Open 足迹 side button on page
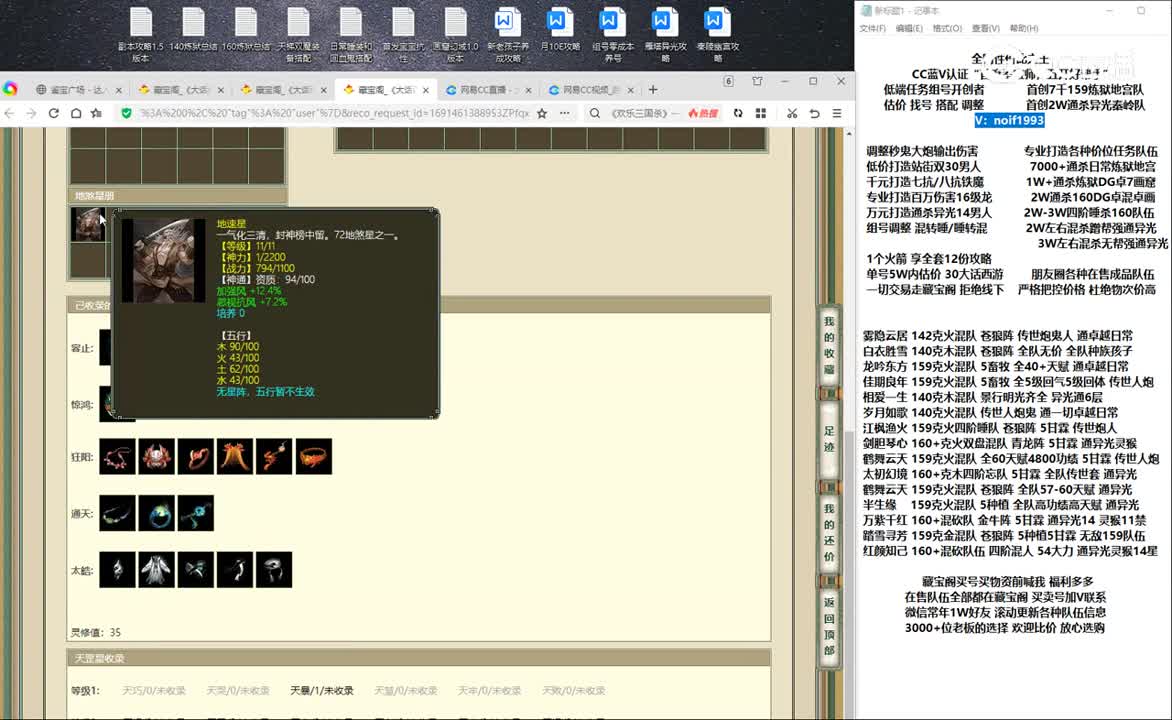 coord(829,440)
